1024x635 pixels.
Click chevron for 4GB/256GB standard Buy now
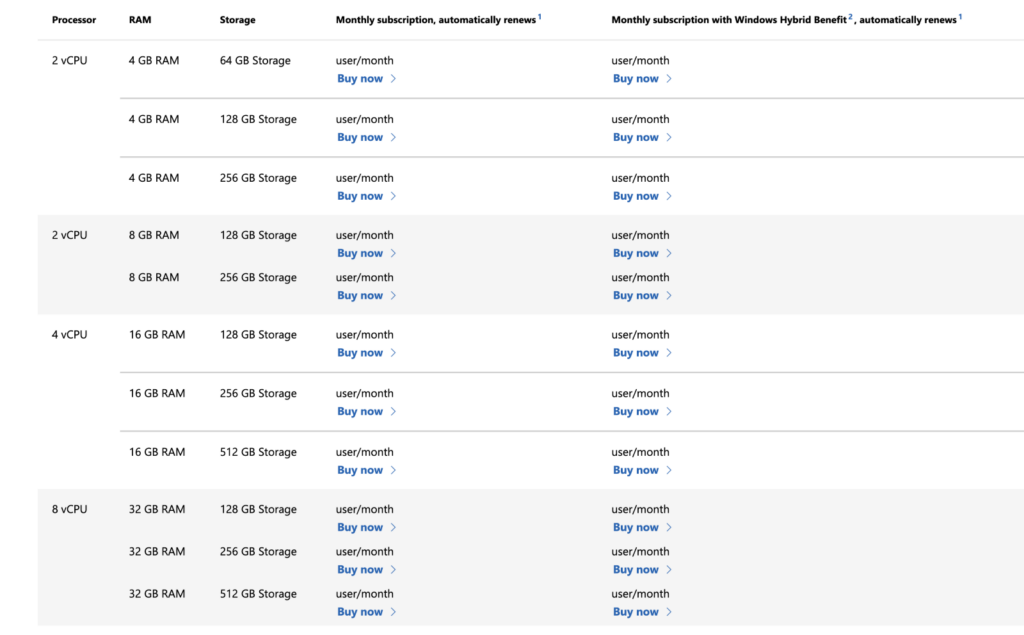[x=393, y=196]
